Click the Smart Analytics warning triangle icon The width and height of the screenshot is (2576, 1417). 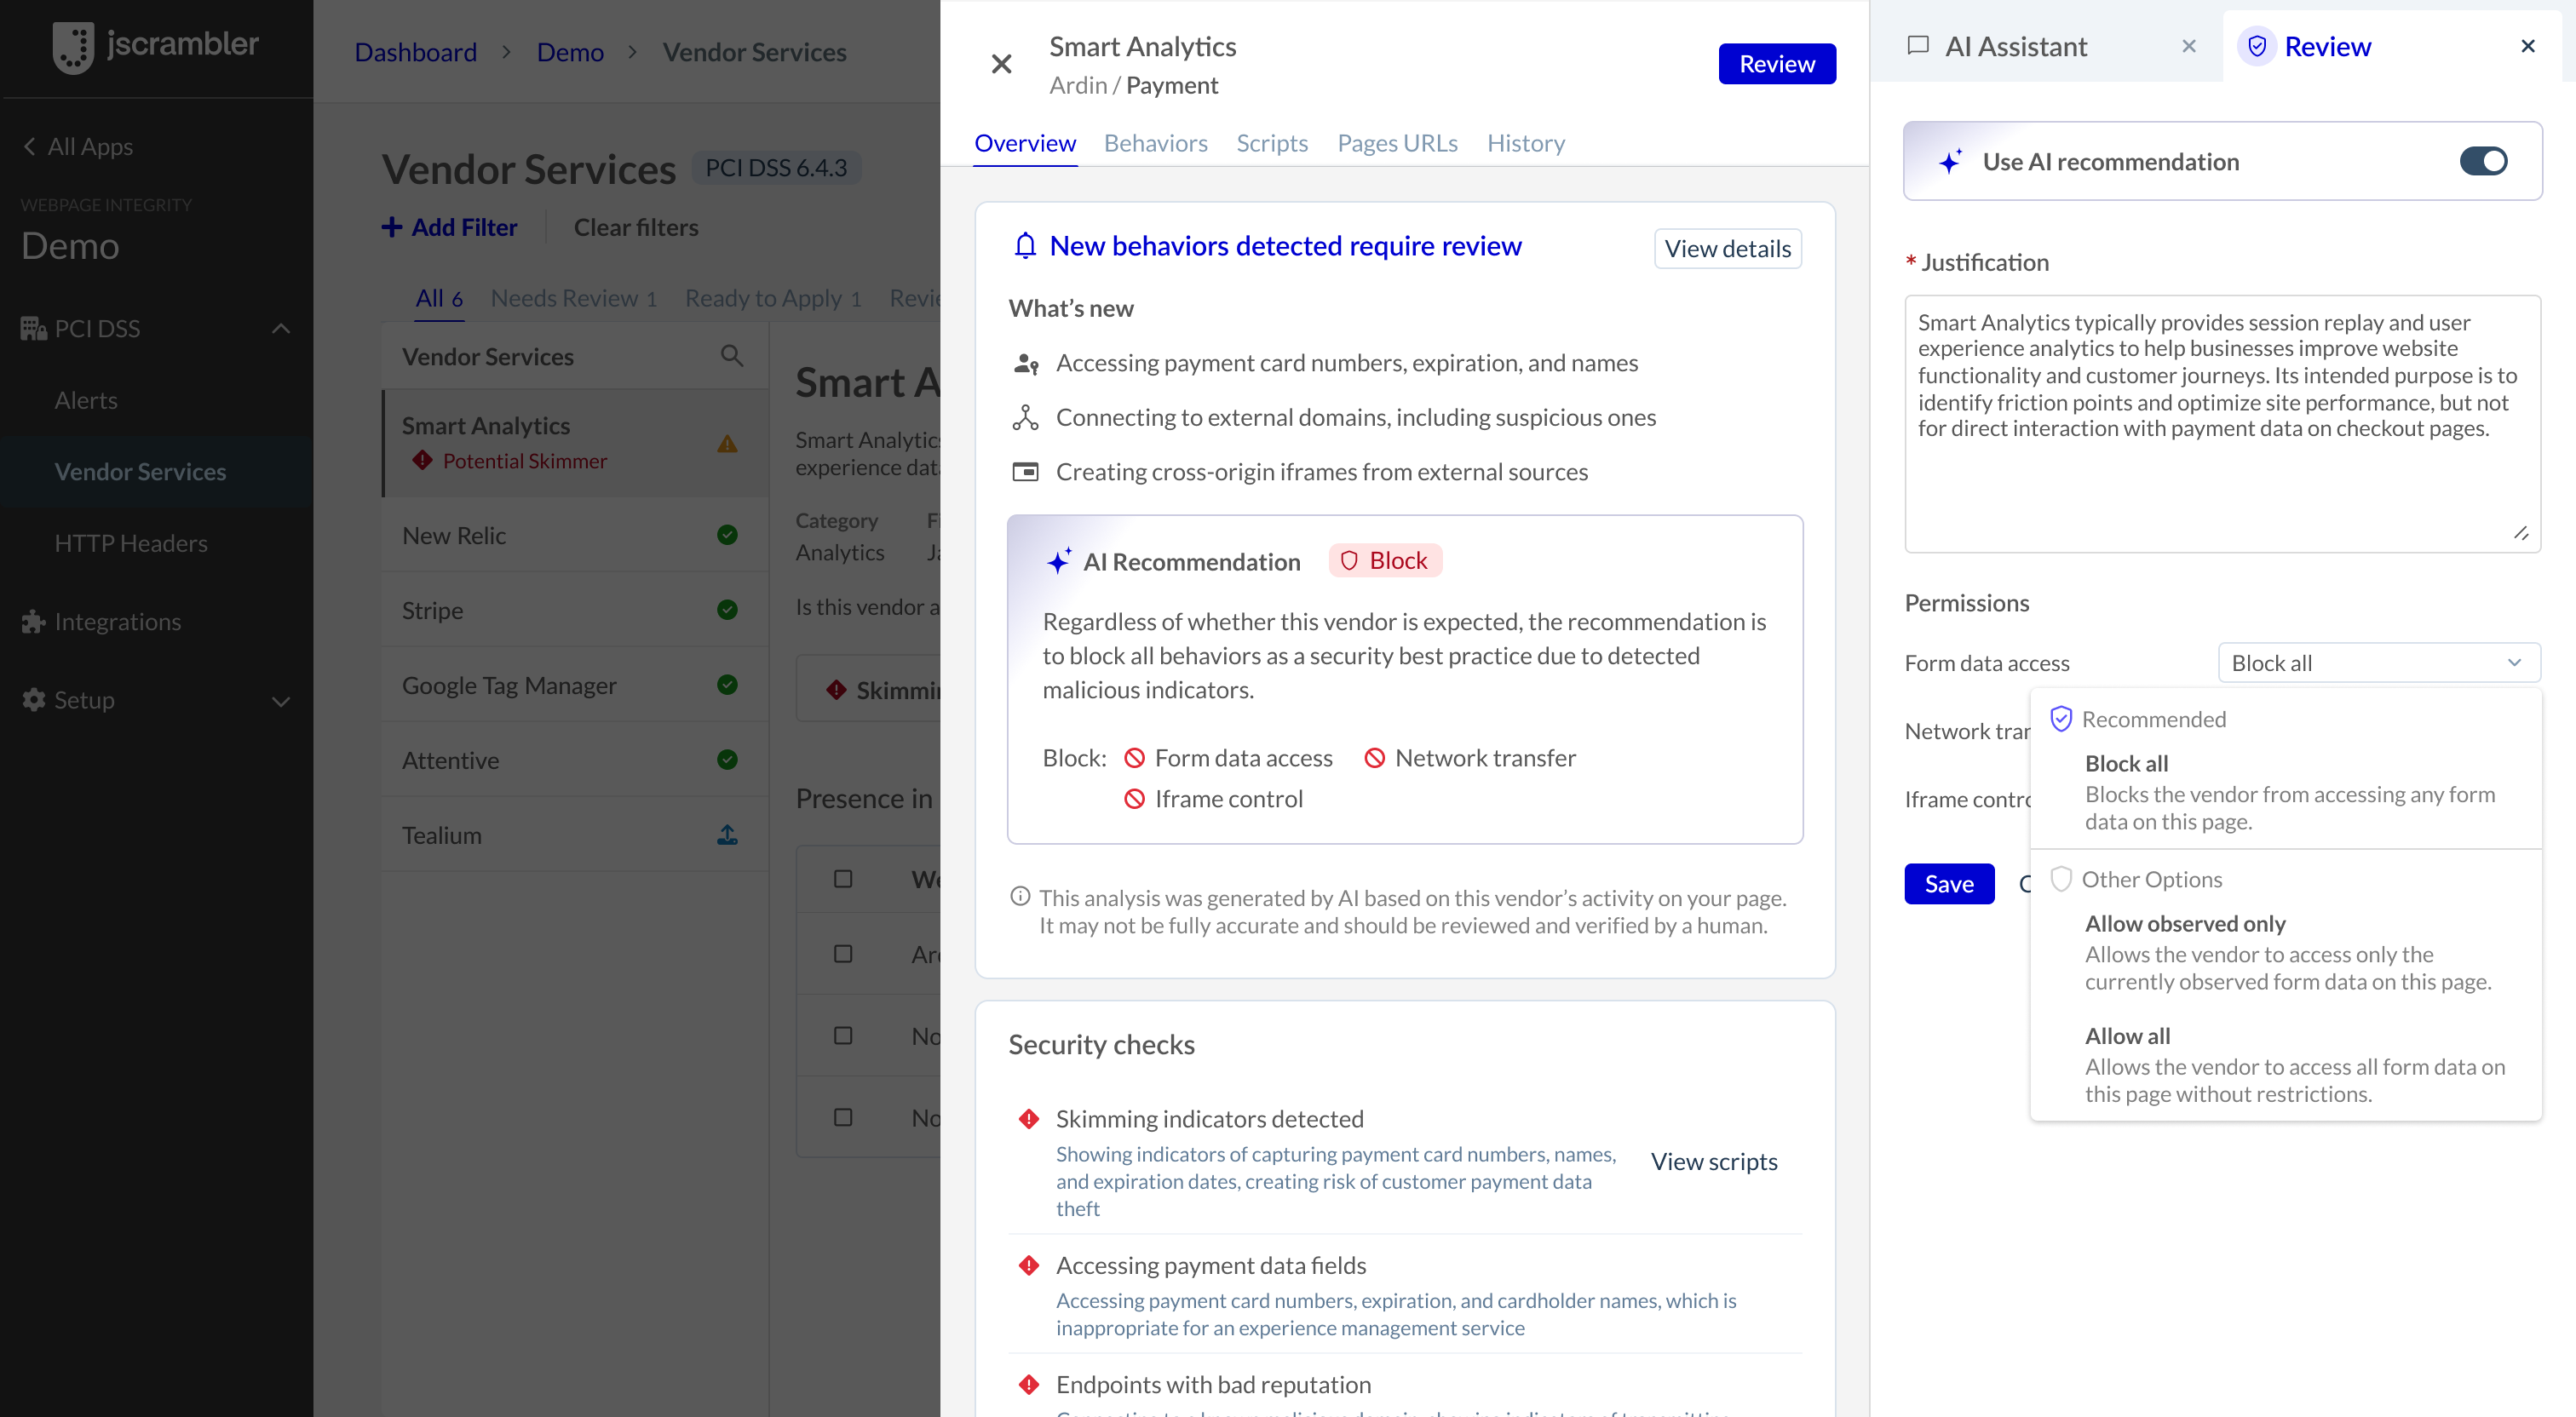[727, 444]
